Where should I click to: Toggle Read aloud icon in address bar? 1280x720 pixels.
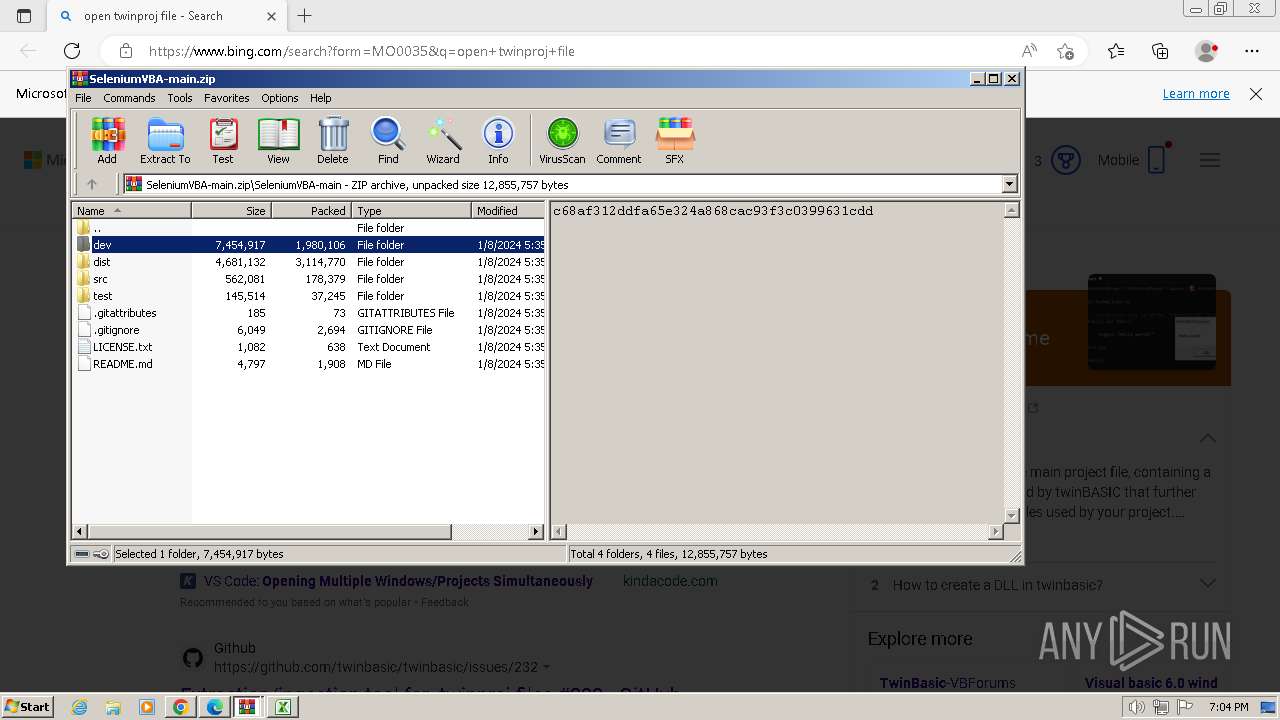(1029, 51)
